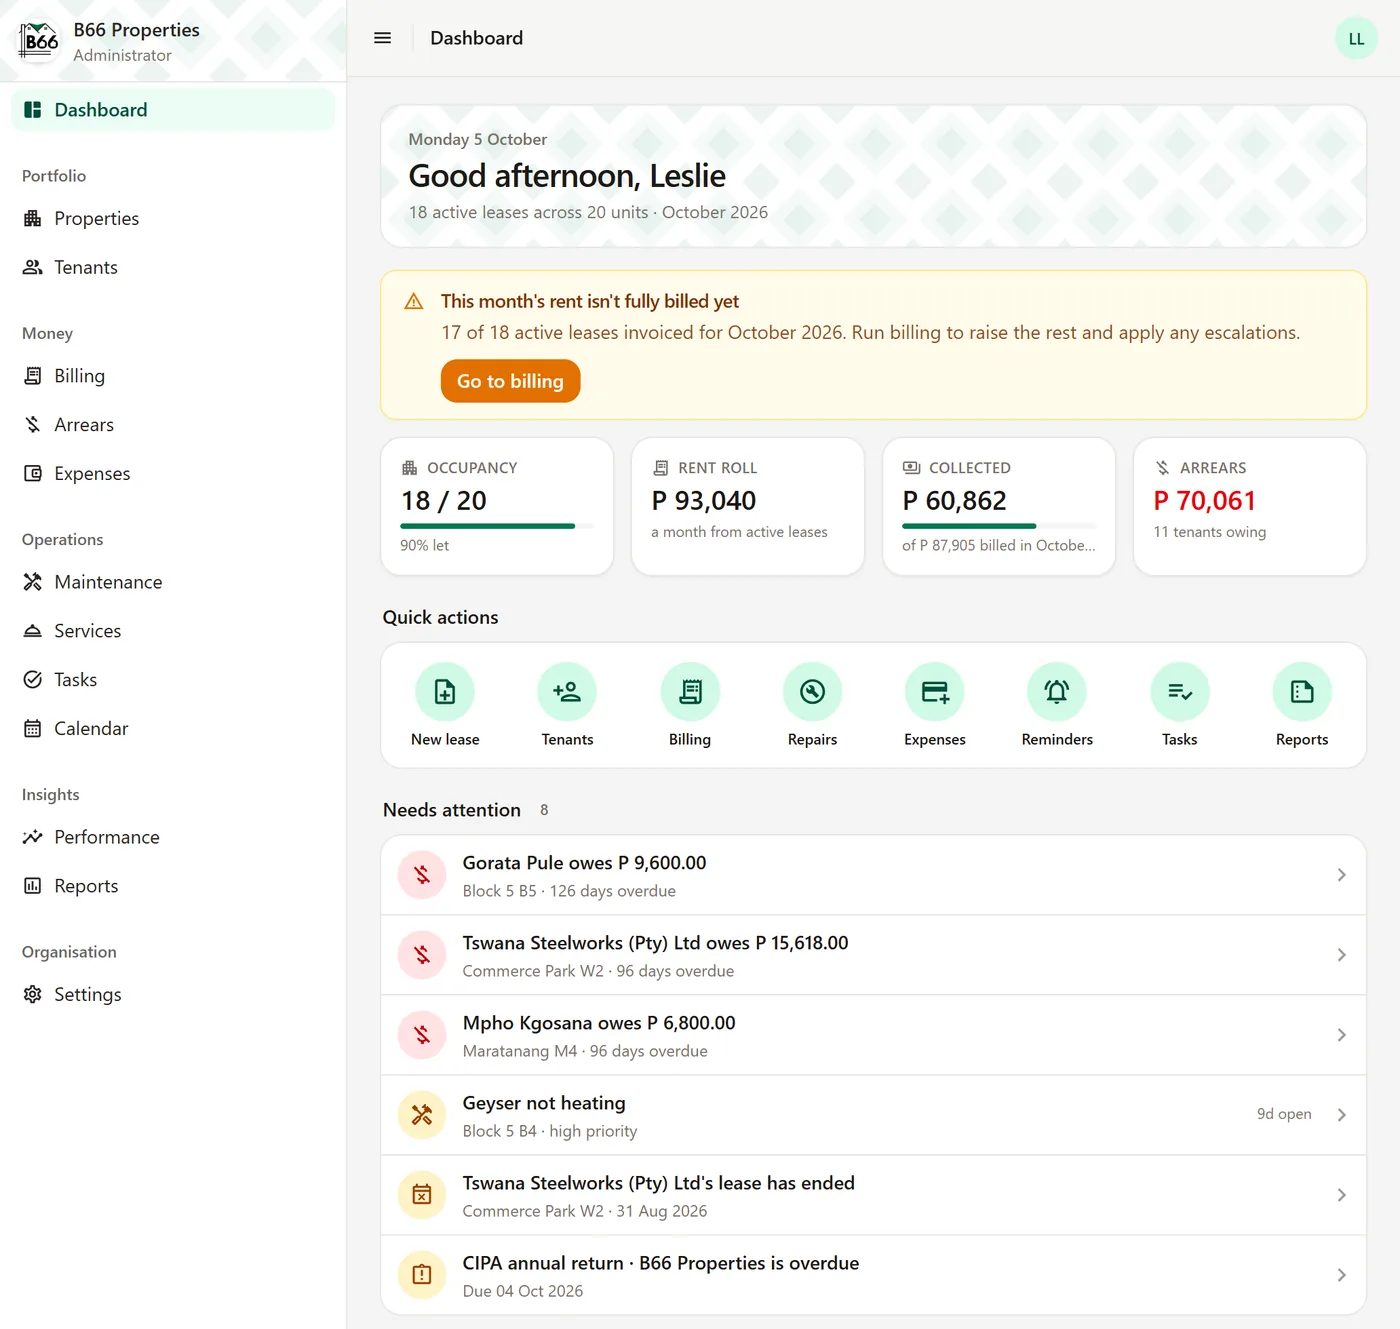Open sidebar Tasks under Operations
The image size is (1400, 1329).
(x=173, y=680)
